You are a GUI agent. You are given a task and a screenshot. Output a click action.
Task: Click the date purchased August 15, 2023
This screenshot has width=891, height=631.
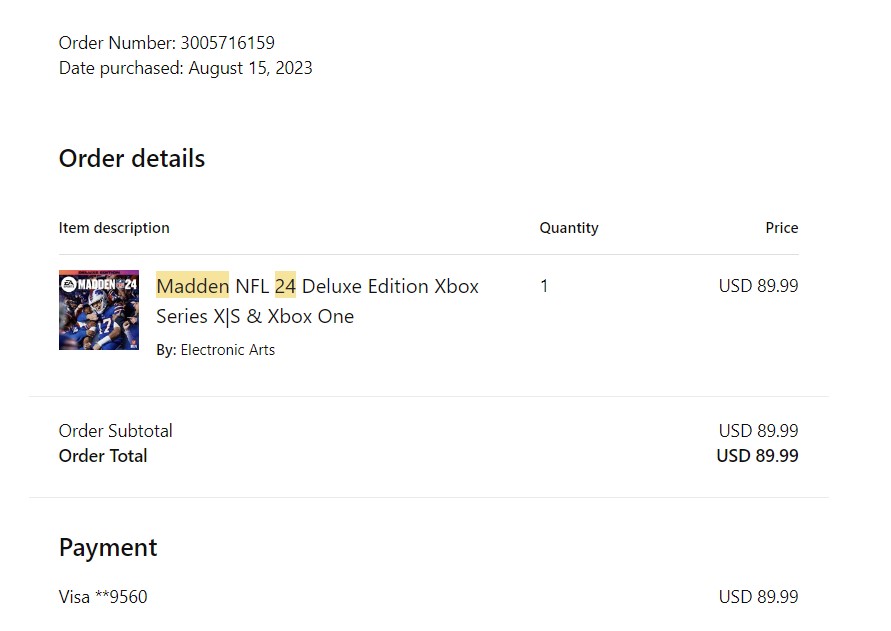pos(250,68)
